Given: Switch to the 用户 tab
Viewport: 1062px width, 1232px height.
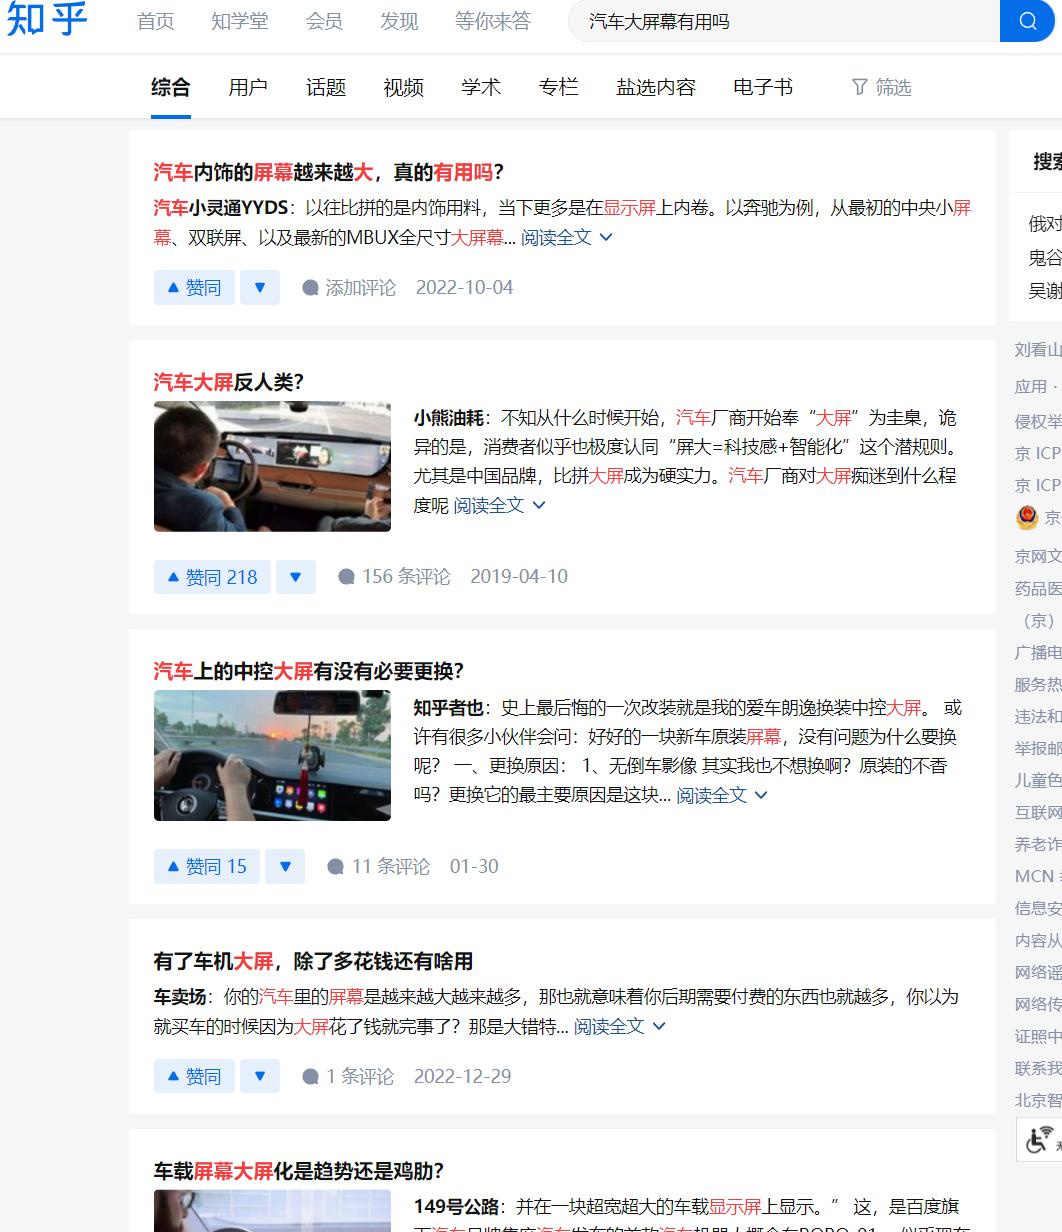Looking at the screenshot, I should pyautogui.click(x=248, y=87).
